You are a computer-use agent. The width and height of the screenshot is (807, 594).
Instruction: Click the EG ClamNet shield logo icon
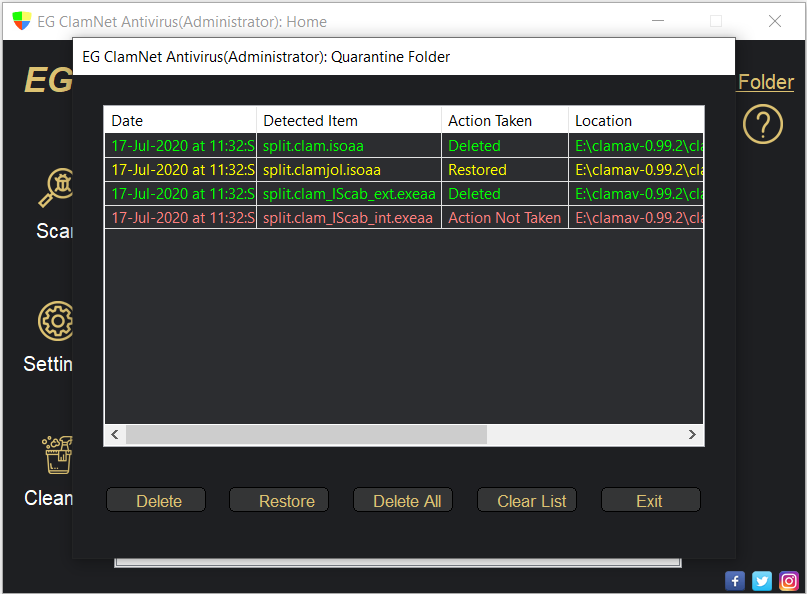(22, 21)
